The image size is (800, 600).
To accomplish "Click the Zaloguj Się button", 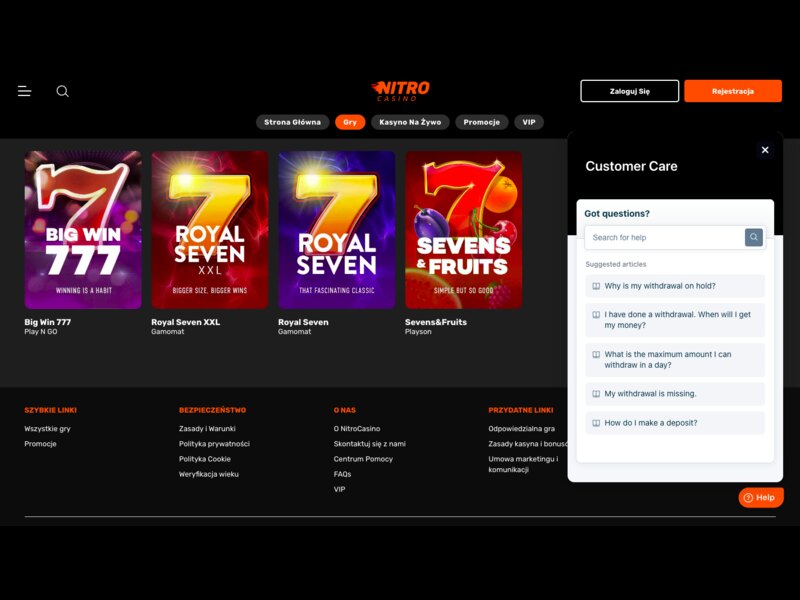I will point(628,90).
